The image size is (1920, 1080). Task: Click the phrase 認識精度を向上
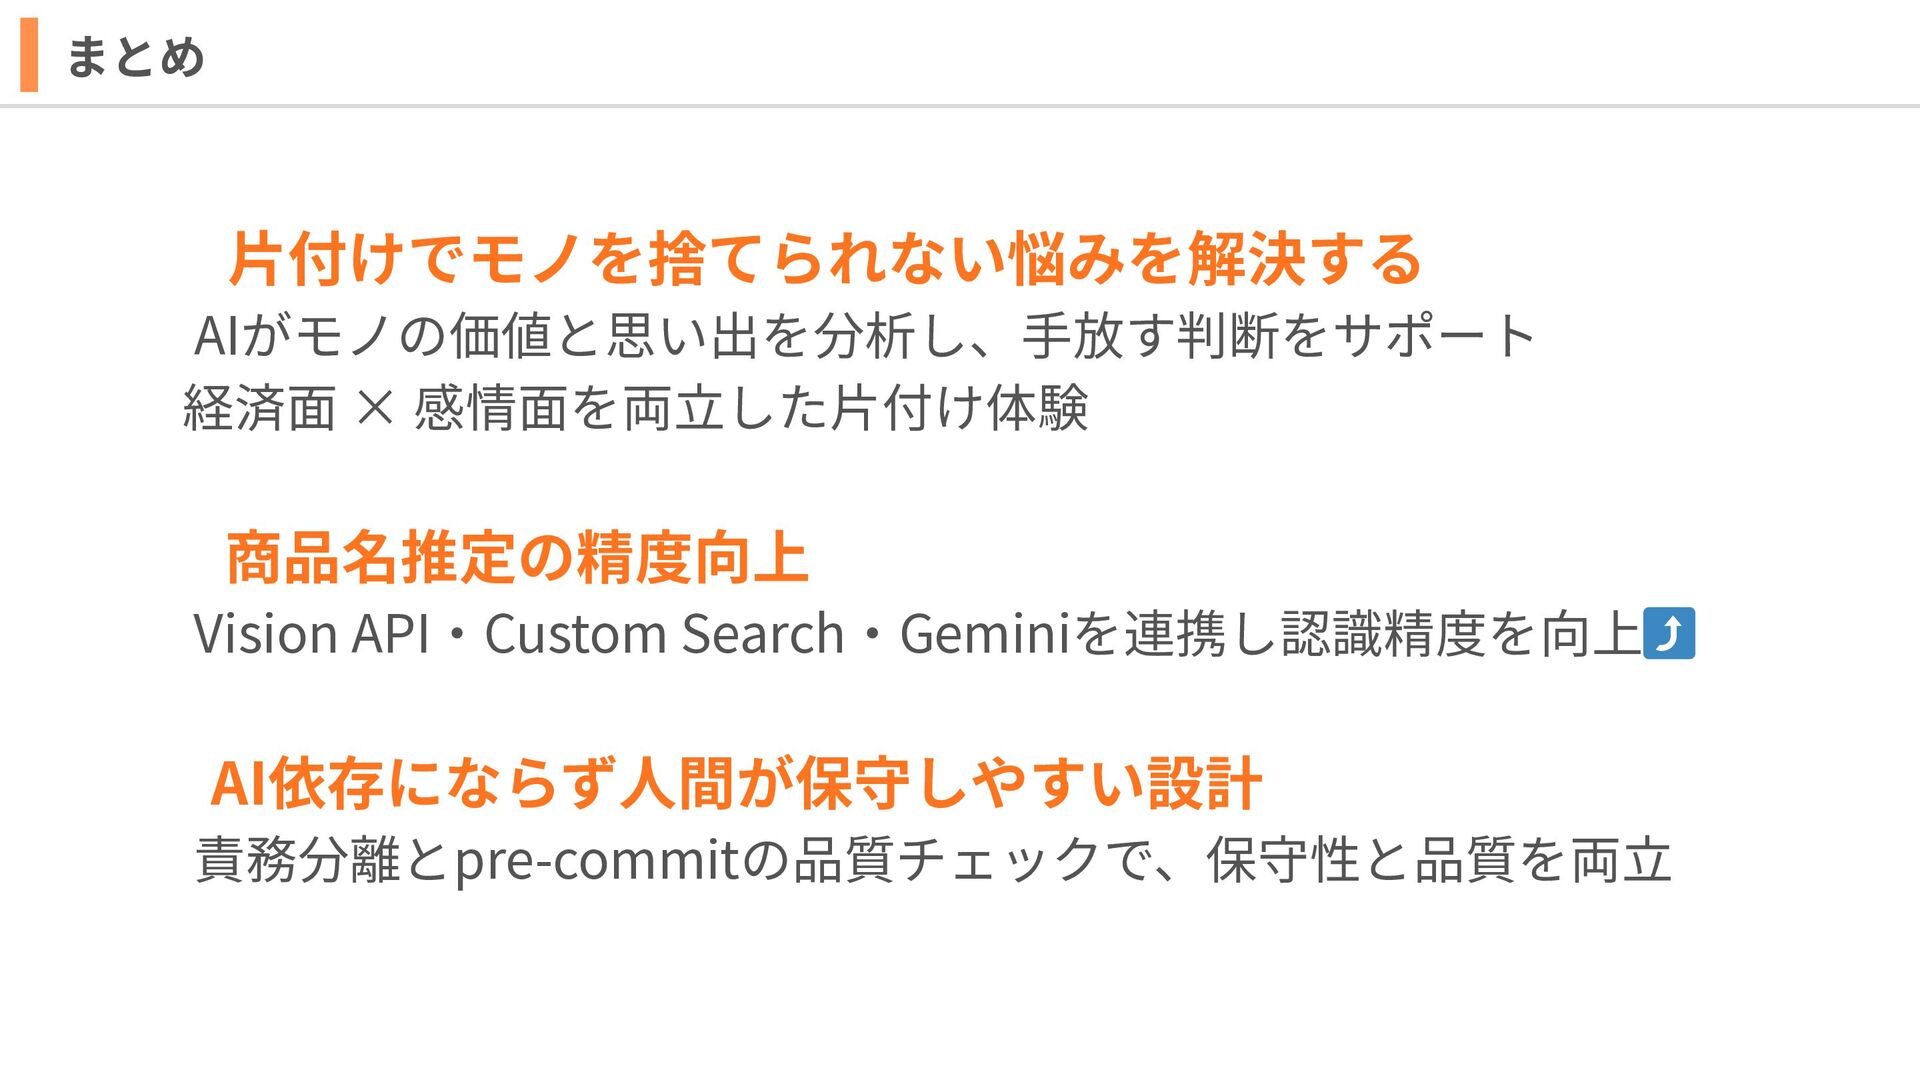(x=1462, y=634)
